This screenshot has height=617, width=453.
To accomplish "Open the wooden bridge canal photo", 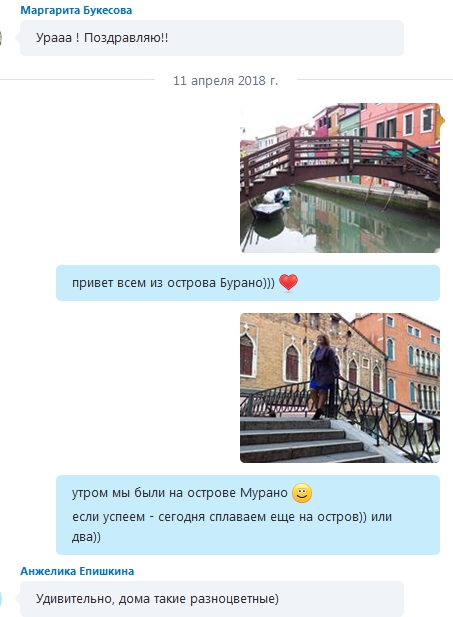I will pos(340,177).
